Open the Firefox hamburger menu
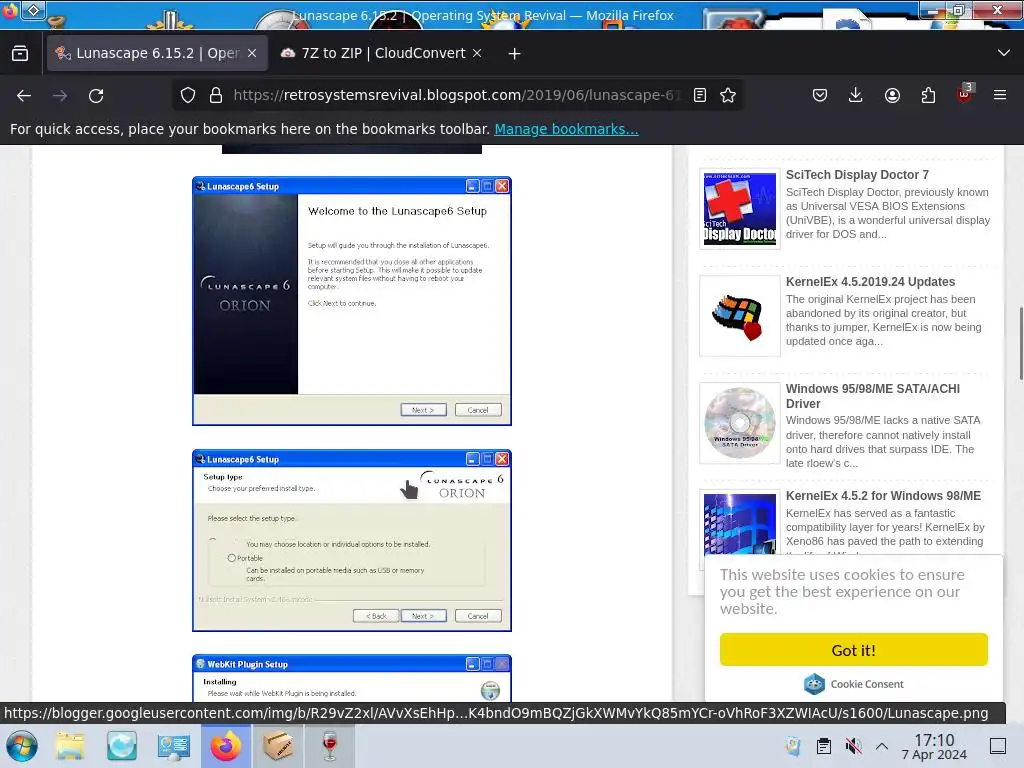The image size is (1024, 768). (1000, 95)
